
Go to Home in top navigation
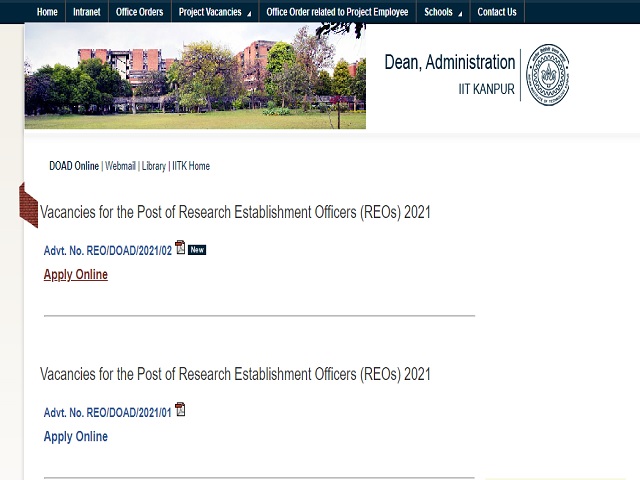47,12
